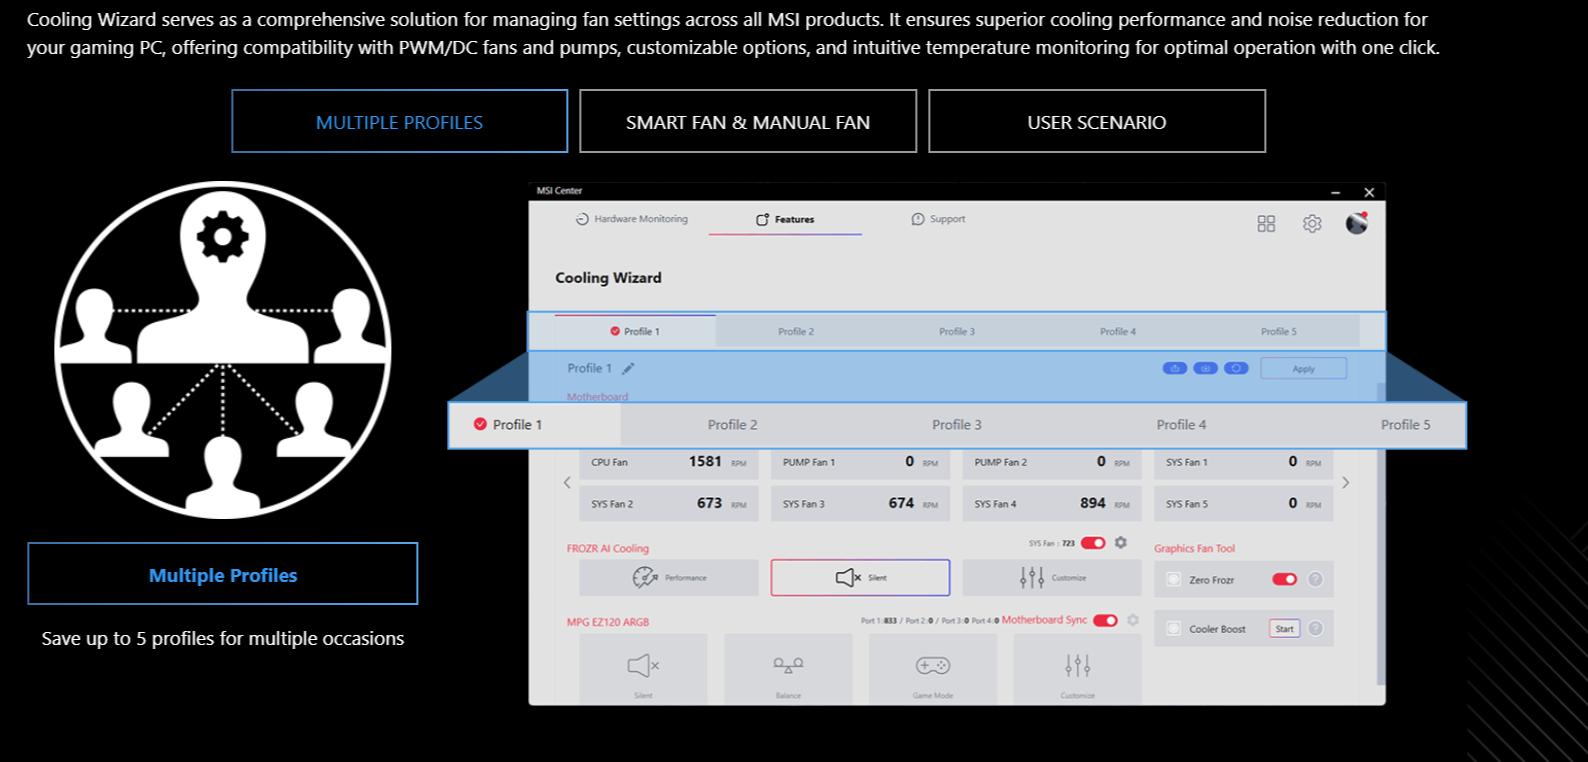This screenshot has width=1588, height=762.
Task: Click the pencil icon to rename Profile 1
Action: [628, 369]
